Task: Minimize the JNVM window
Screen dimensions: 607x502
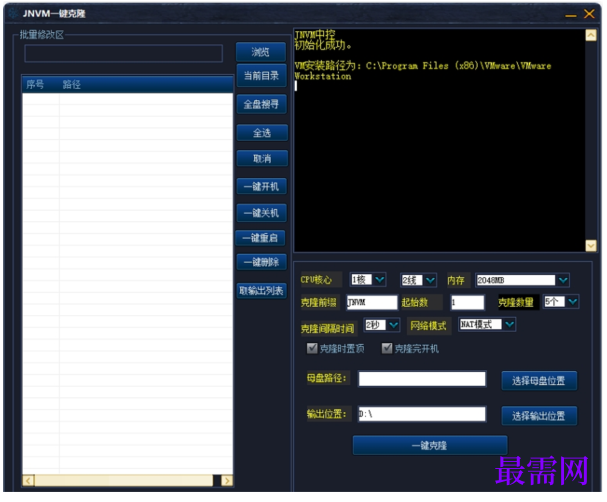Action: pos(571,15)
